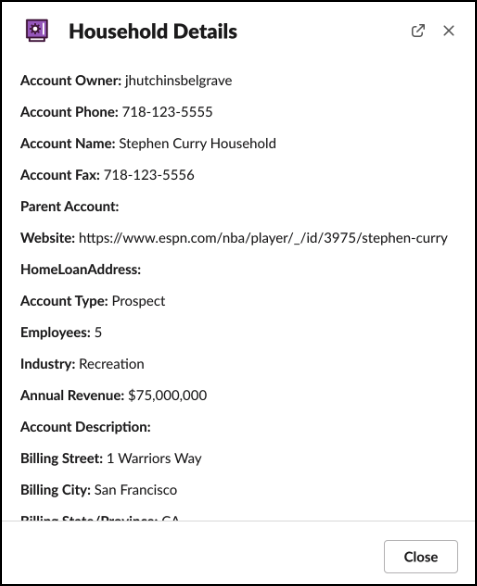477x586 pixels.
Task: Click the Account Description label
Action: 86,427
